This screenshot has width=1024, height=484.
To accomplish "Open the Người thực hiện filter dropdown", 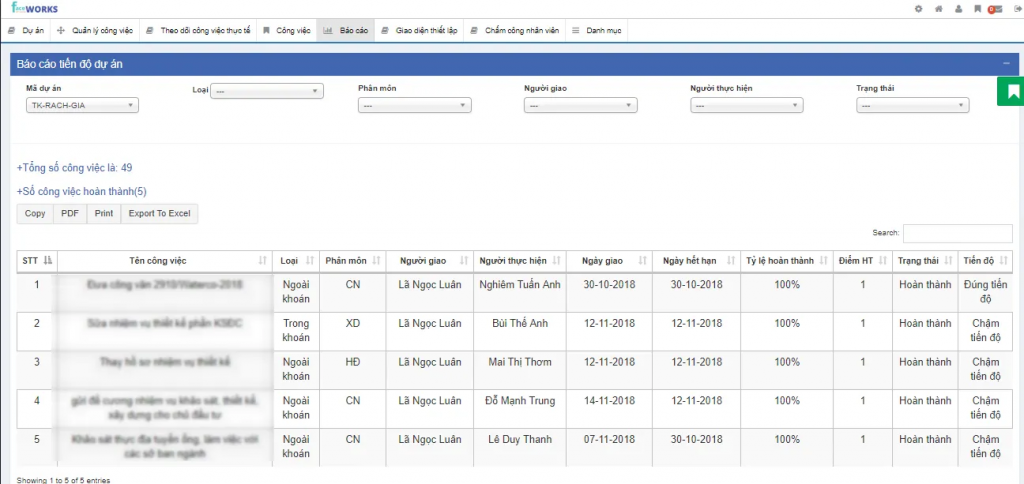I will [x=746, y=105].
